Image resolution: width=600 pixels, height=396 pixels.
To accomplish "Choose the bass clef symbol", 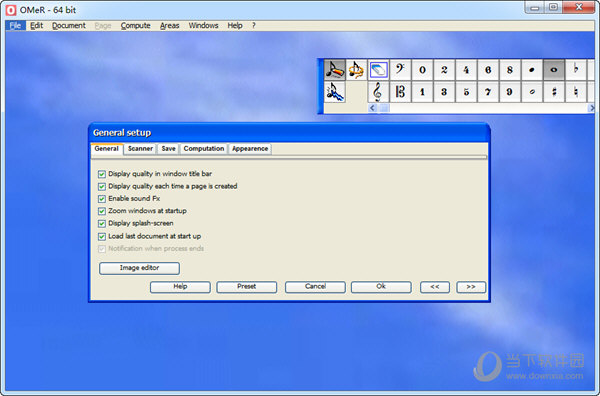I will pos(400,70).
